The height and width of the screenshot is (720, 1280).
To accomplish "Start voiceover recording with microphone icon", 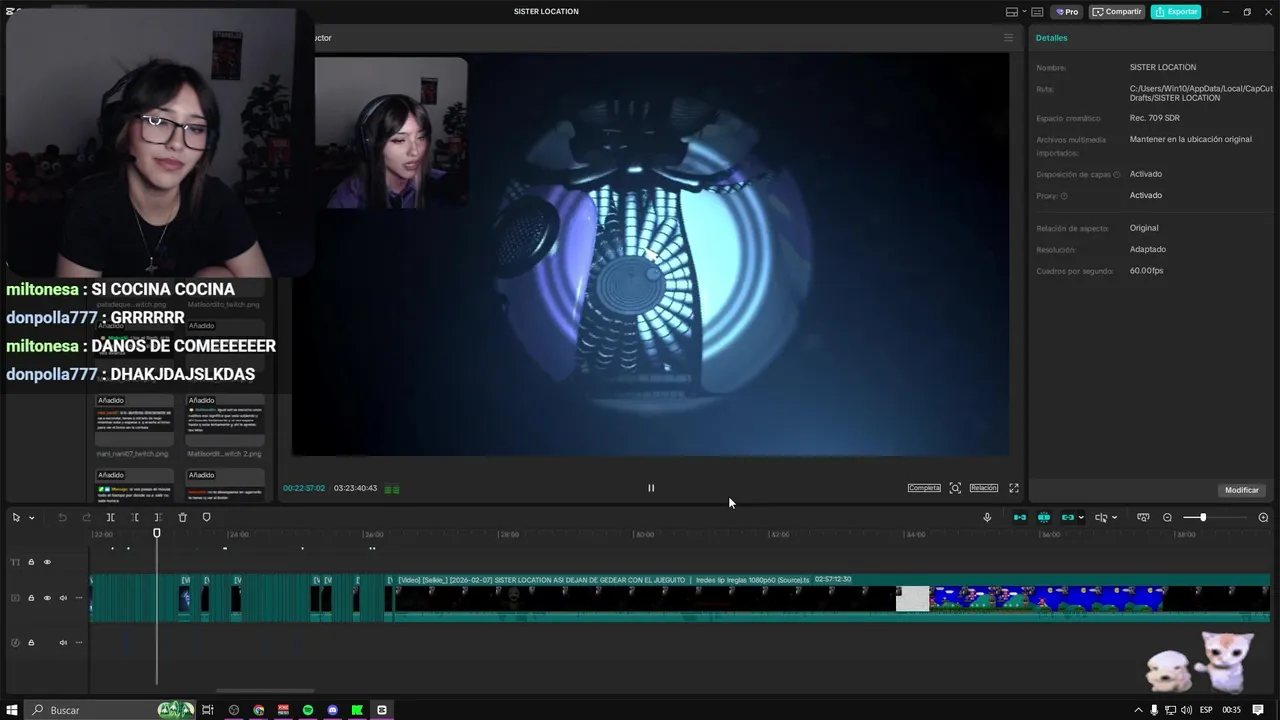I will (987, 517).
